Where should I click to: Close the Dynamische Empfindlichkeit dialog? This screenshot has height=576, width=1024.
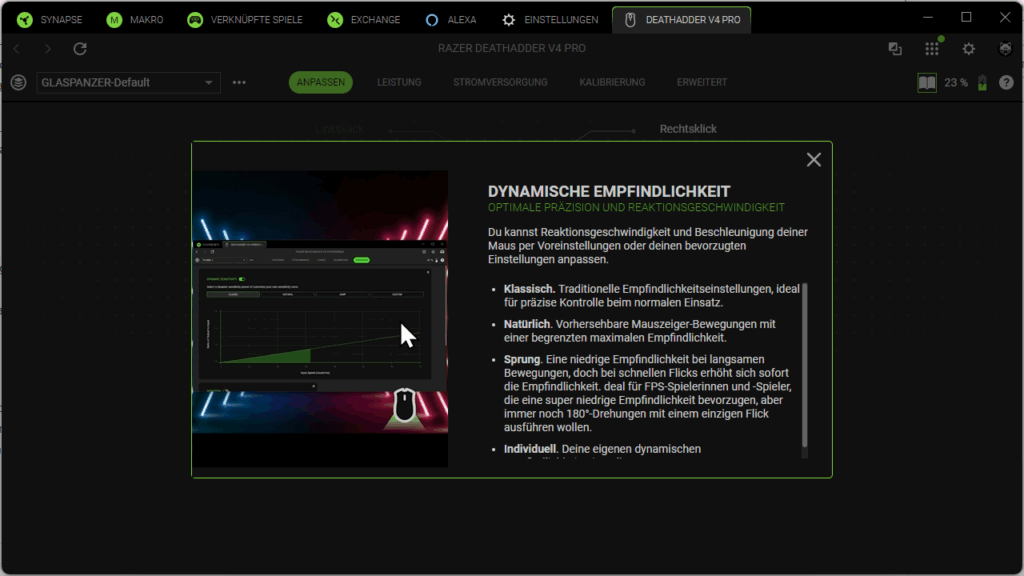814,159
